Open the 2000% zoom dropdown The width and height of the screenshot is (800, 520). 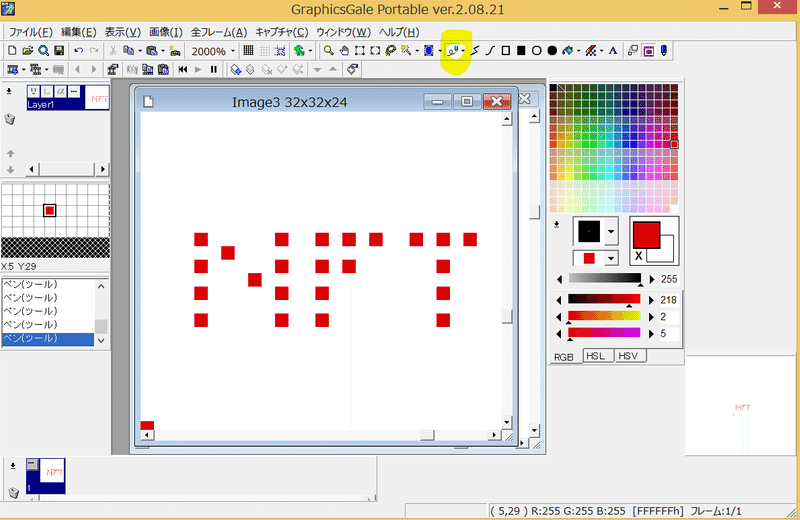click(233, 51)
